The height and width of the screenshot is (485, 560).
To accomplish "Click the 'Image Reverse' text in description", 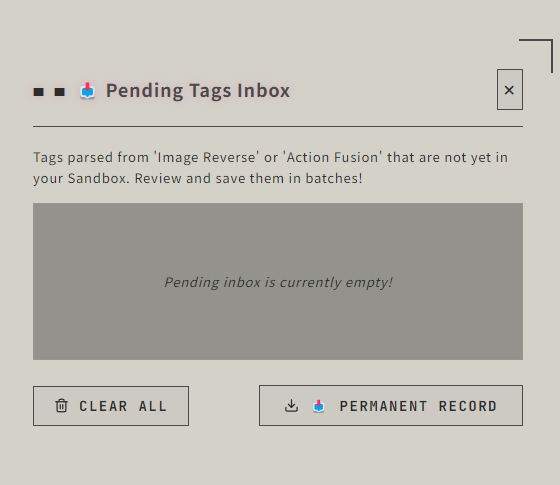I will pyautogui.click(x=206, y=158).
